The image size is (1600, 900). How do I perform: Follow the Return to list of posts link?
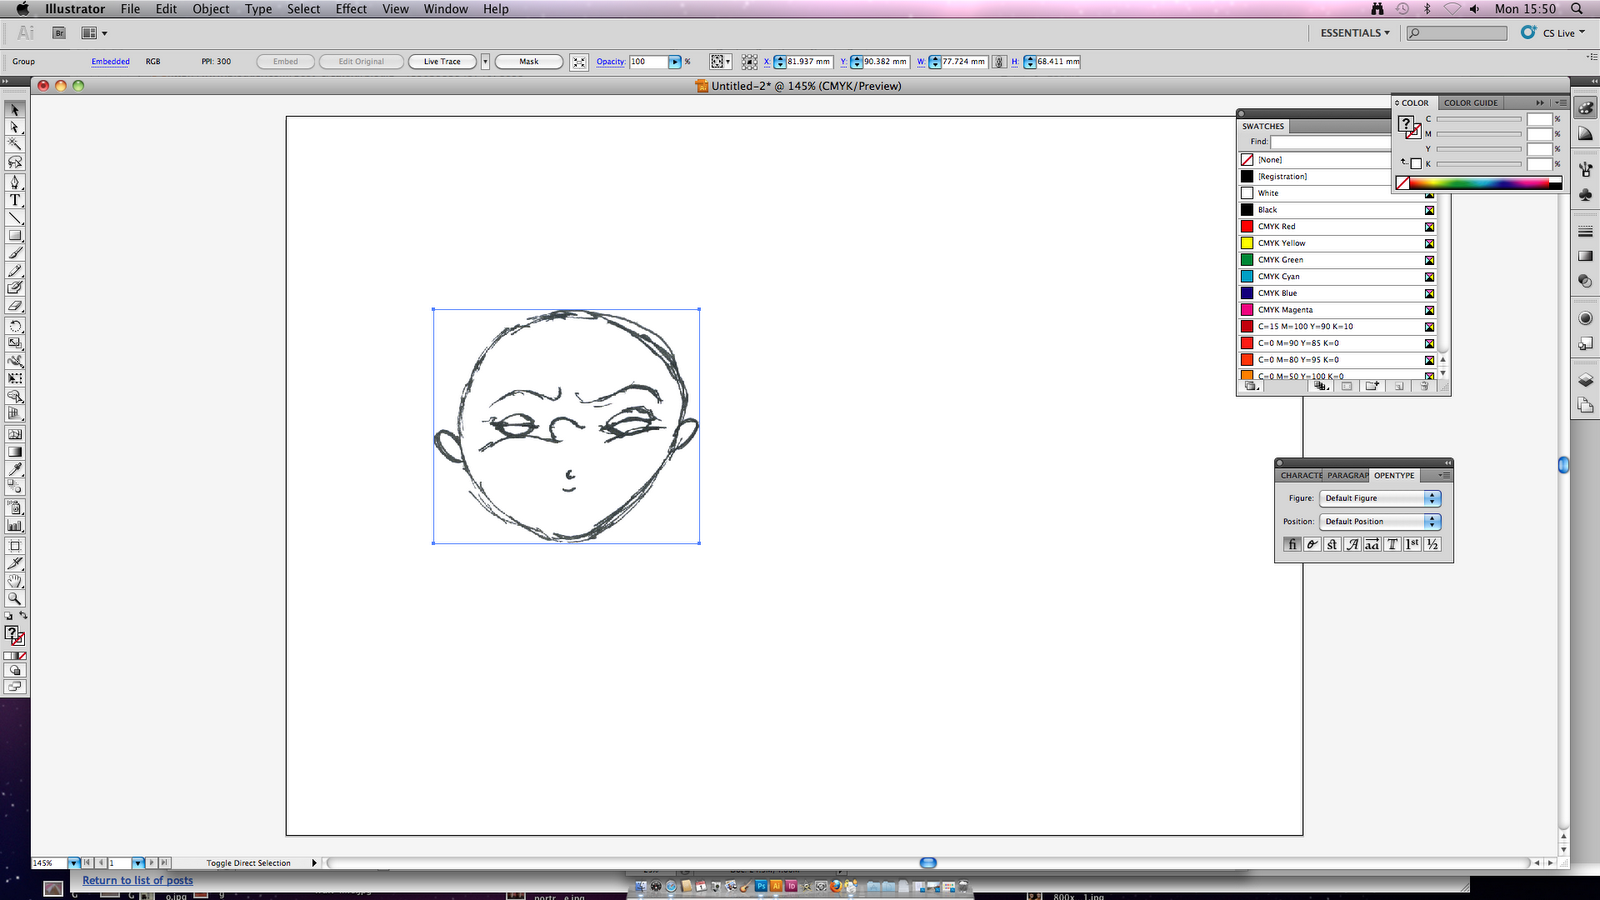137,880
